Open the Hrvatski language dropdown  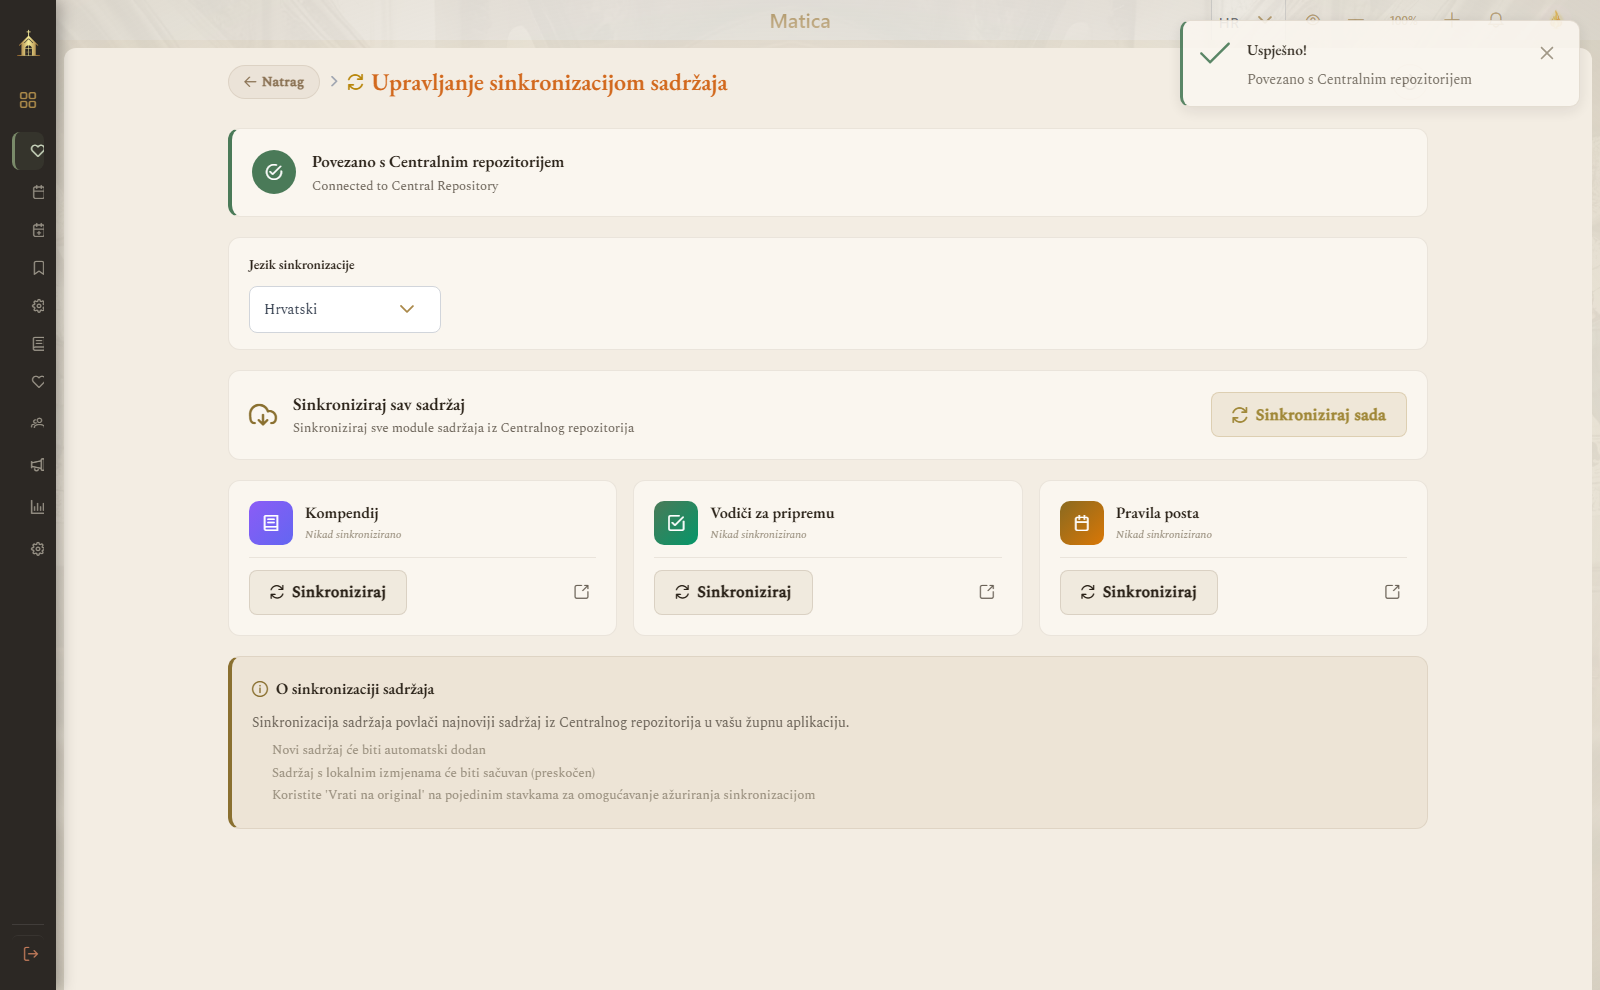click(345, 309)
